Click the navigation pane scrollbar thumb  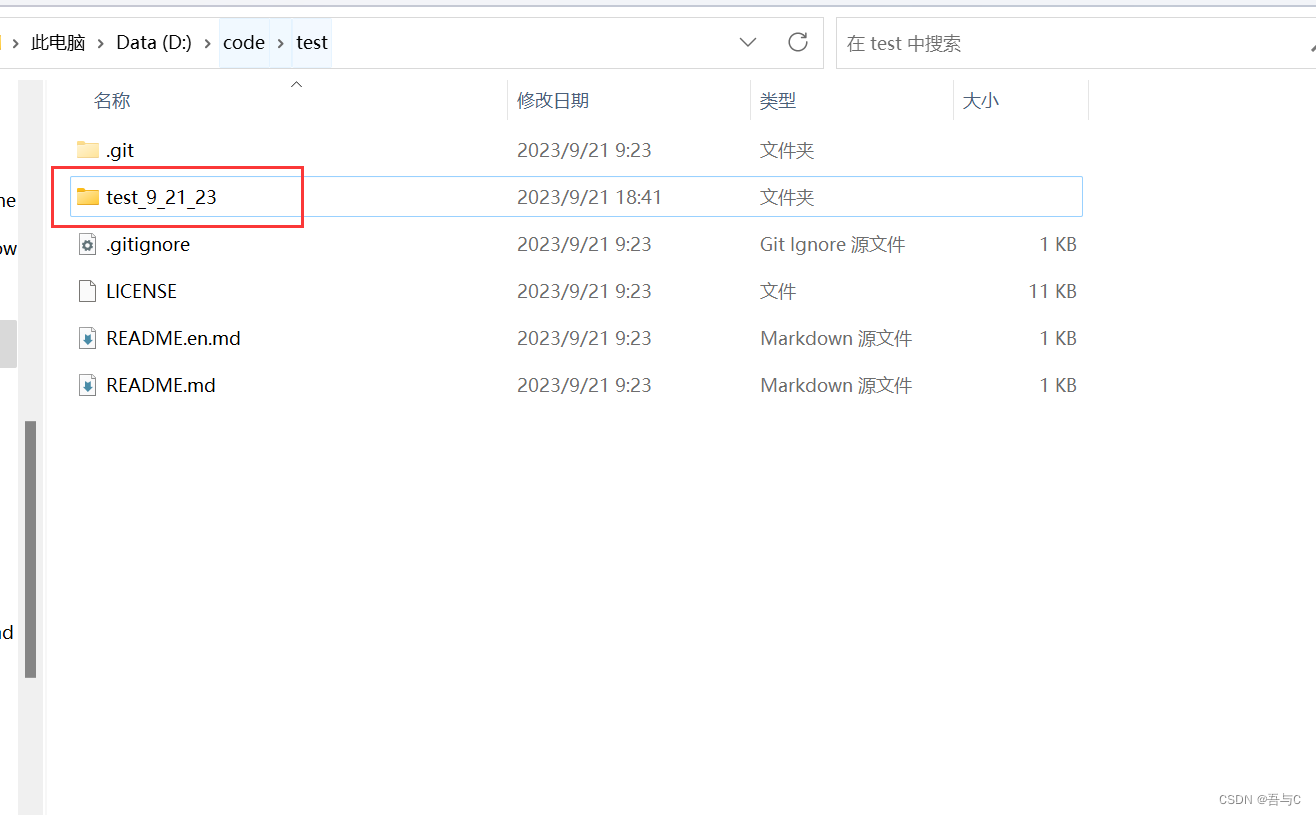click(31, 549)
